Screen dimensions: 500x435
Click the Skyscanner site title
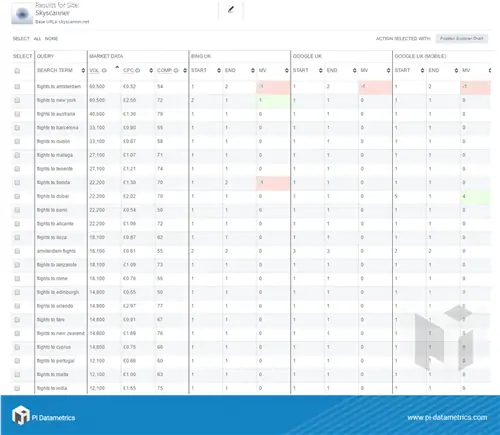[53, 13]
